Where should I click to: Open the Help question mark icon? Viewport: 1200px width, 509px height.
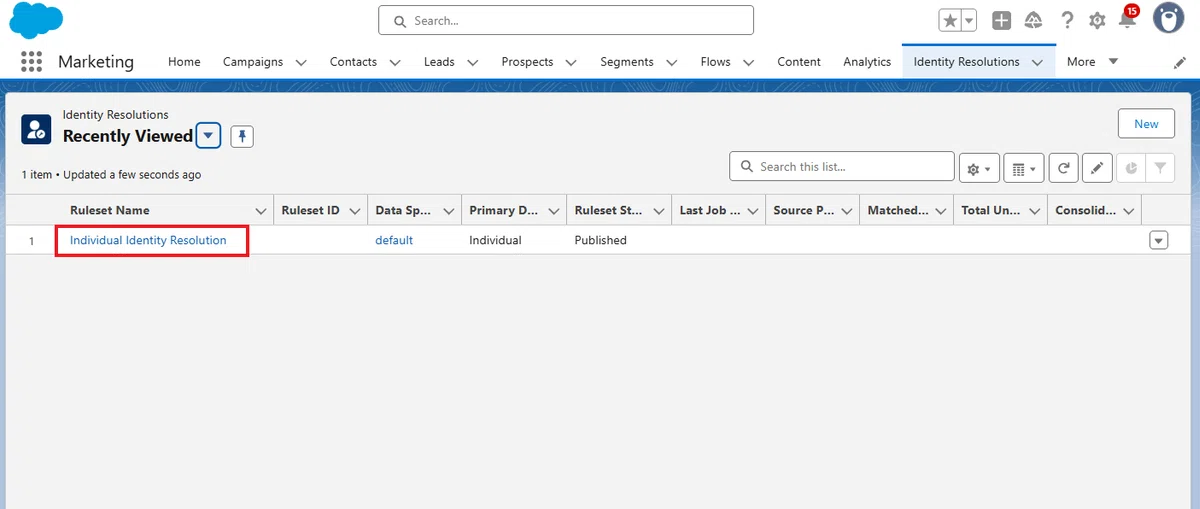click(1067, 20)
